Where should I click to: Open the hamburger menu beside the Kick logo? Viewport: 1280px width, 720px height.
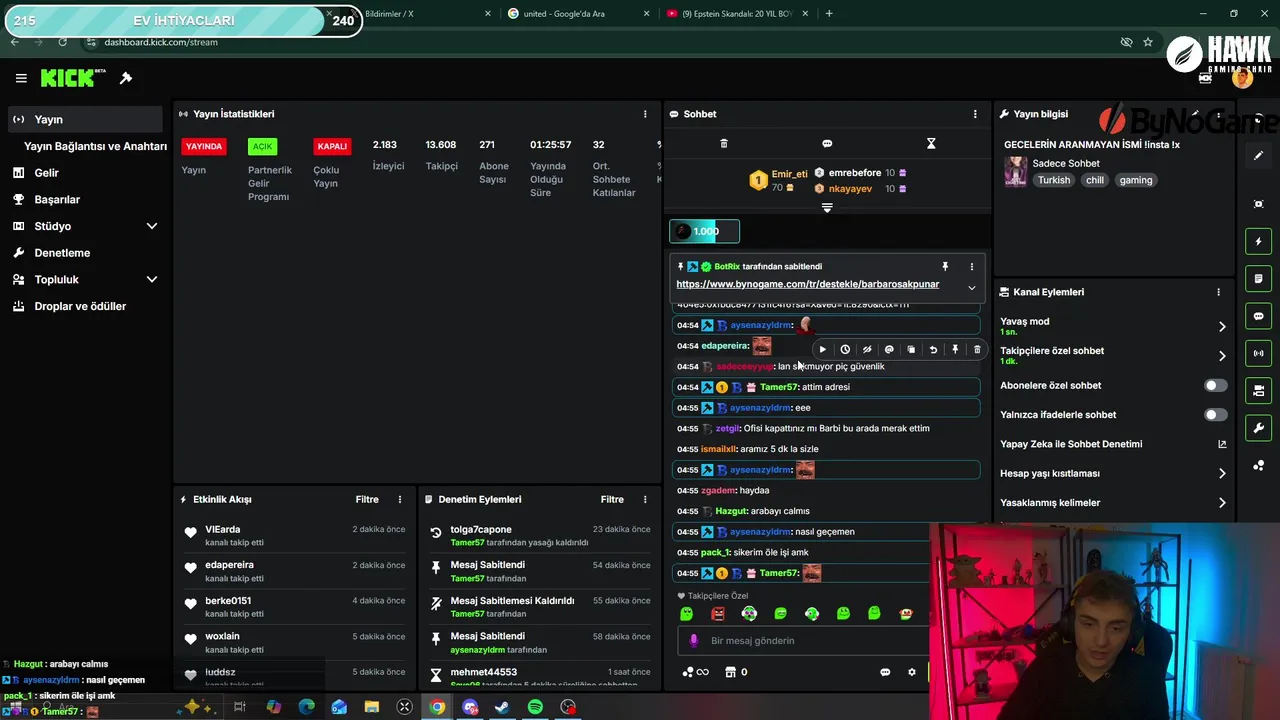click(x=21, y=78)
